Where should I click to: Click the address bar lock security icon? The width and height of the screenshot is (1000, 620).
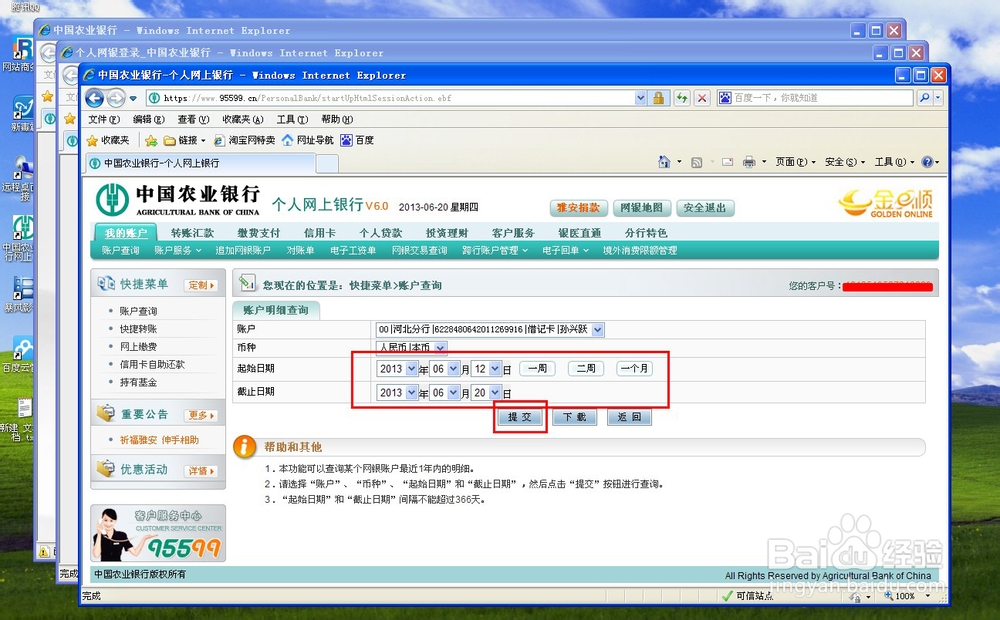(x=658, y=98)
